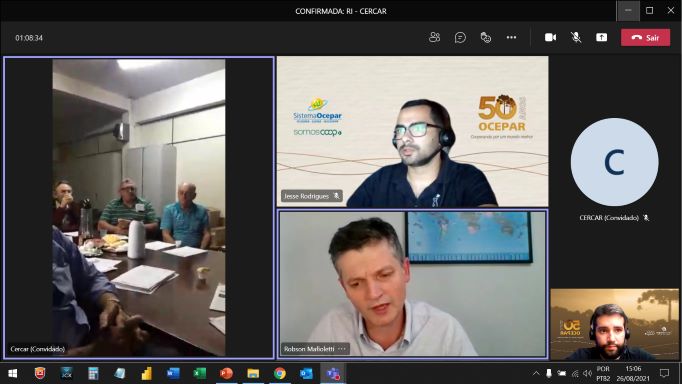Click the CERCAR avatar circle with letter C

point(614,162)
